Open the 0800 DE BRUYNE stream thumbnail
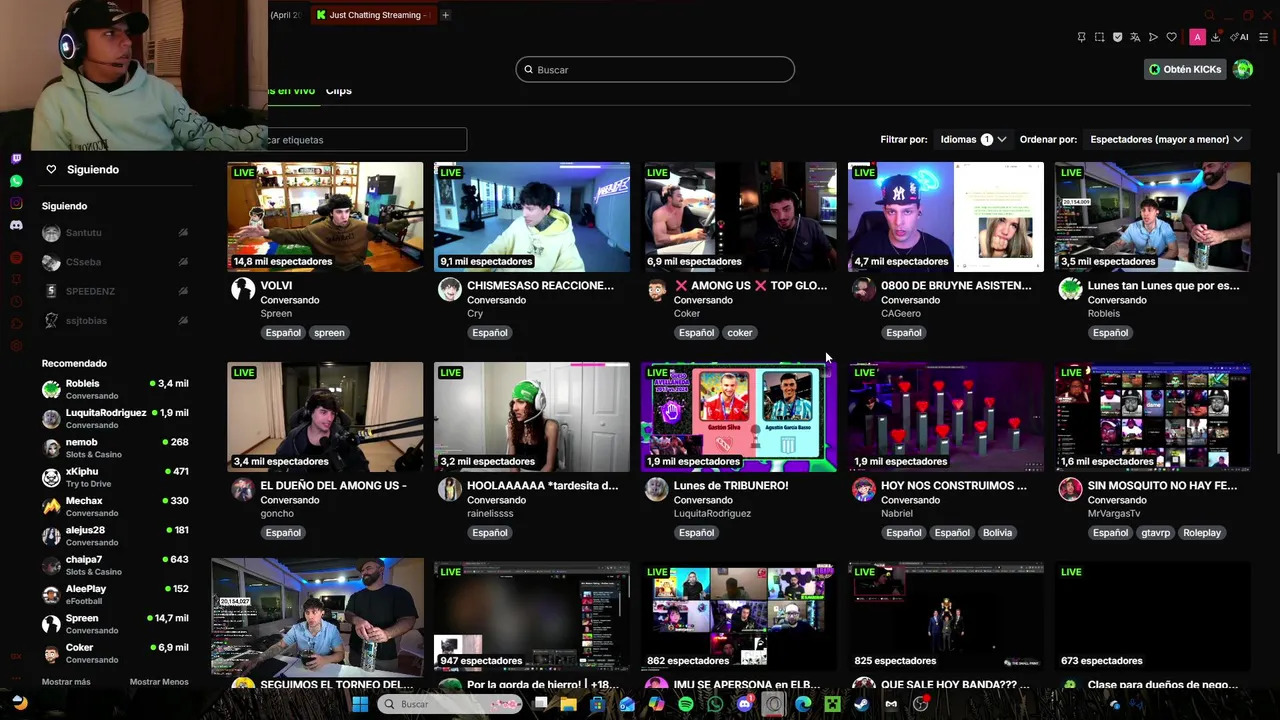The height and width of the screenshot is (720, 1280). [946, 217]
